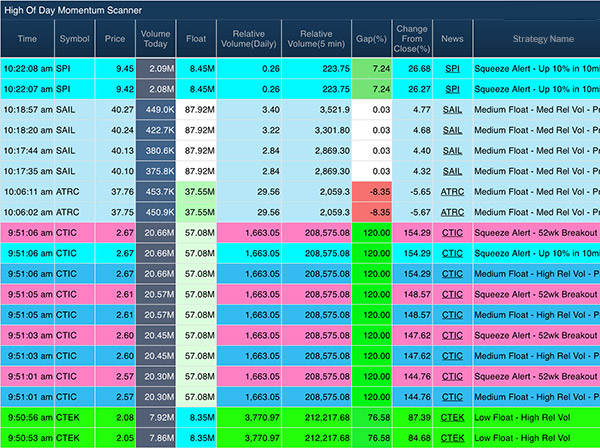Open CTIC news link in 9:51:06 Medium Float row
The image size is (600, 448).
(452, 274)
